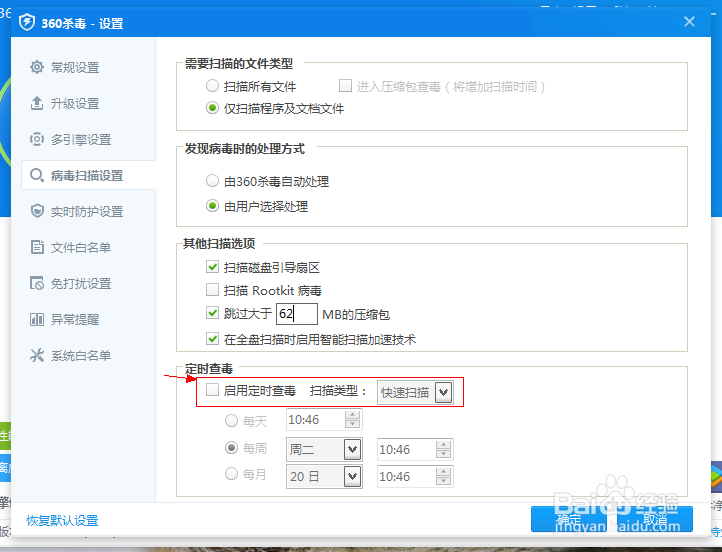Decrease the 每天 time with down arrow
This screenshot has height=552, width=722.
tap(352, 424)
